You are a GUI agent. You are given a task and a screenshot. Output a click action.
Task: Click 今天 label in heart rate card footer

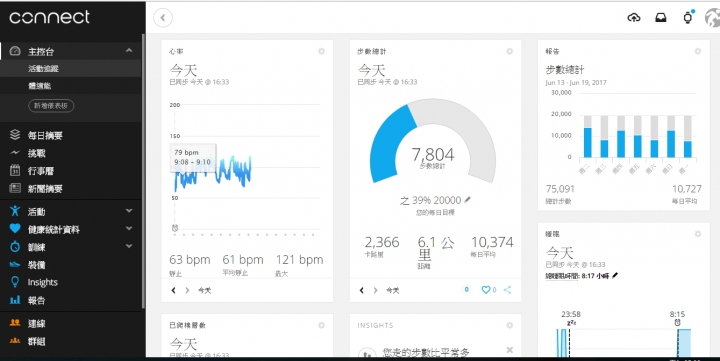(x=204, y=290)
